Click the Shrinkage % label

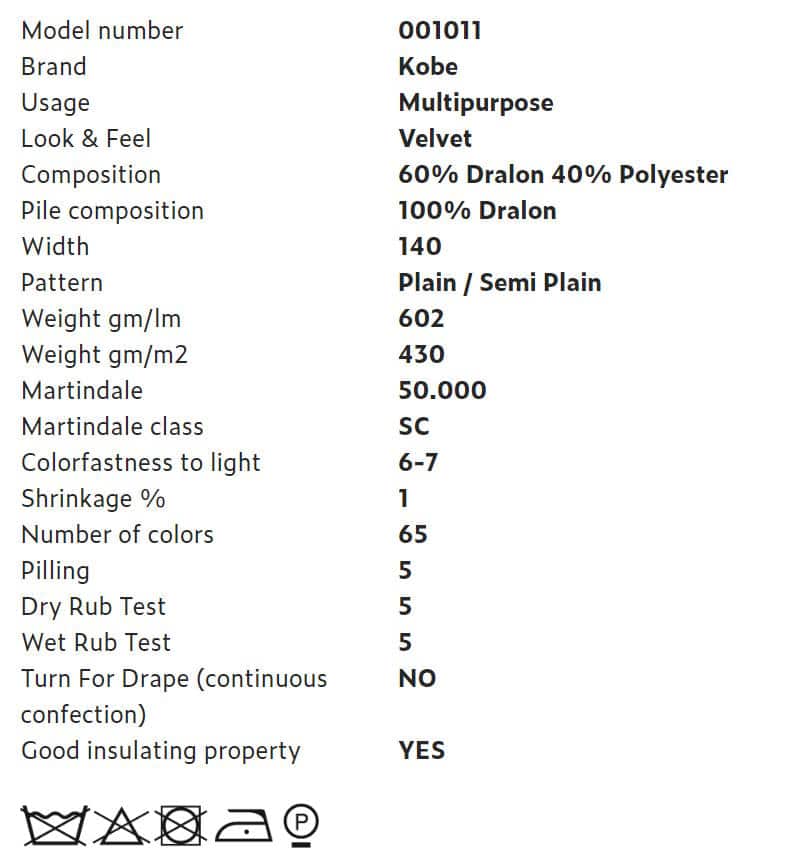[93, 499]
